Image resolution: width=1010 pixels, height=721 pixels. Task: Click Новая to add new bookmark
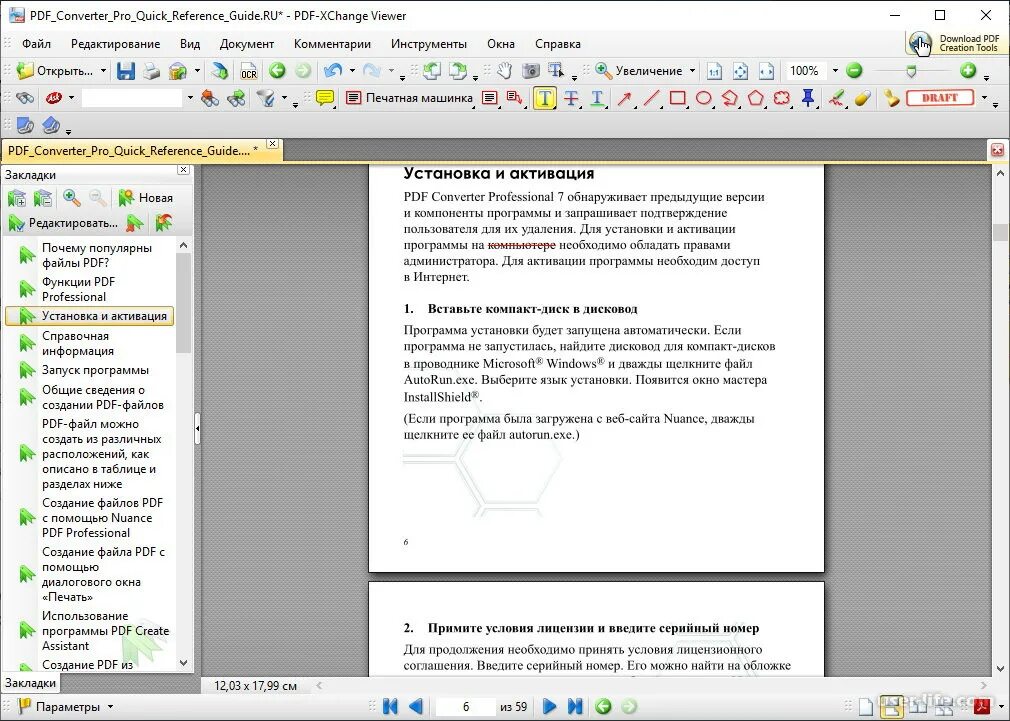[x=146, y=198]
